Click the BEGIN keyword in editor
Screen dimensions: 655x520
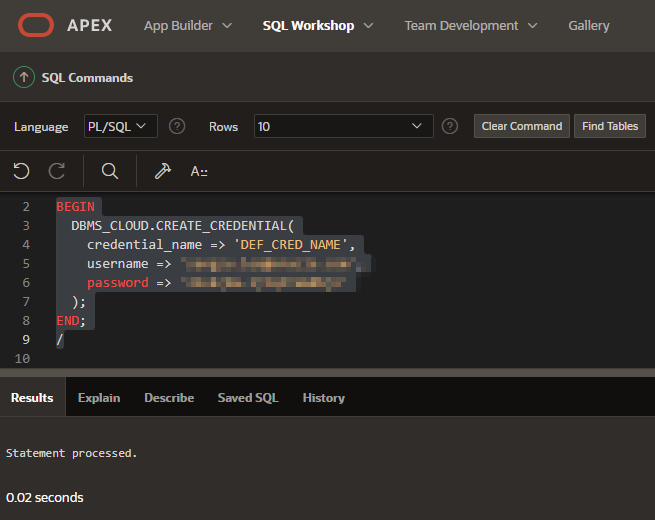pyautogui.click(x=76, y=207)
